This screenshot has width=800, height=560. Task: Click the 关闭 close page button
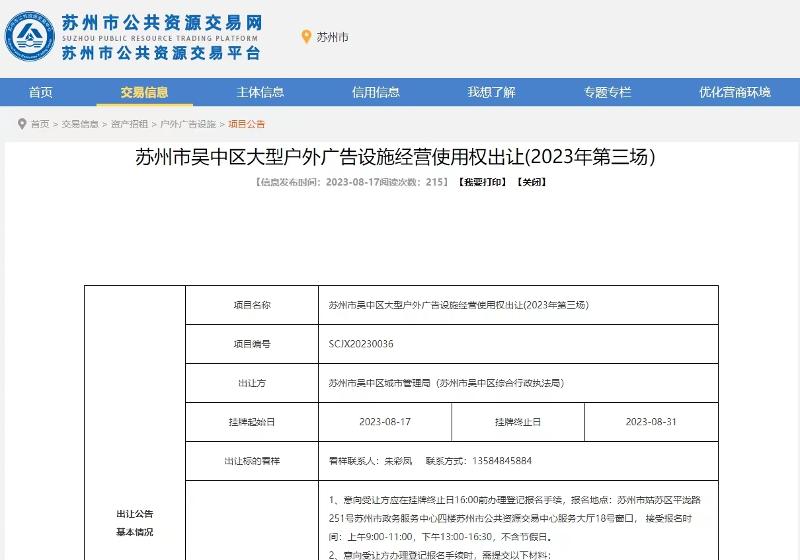tap(532, 183)
